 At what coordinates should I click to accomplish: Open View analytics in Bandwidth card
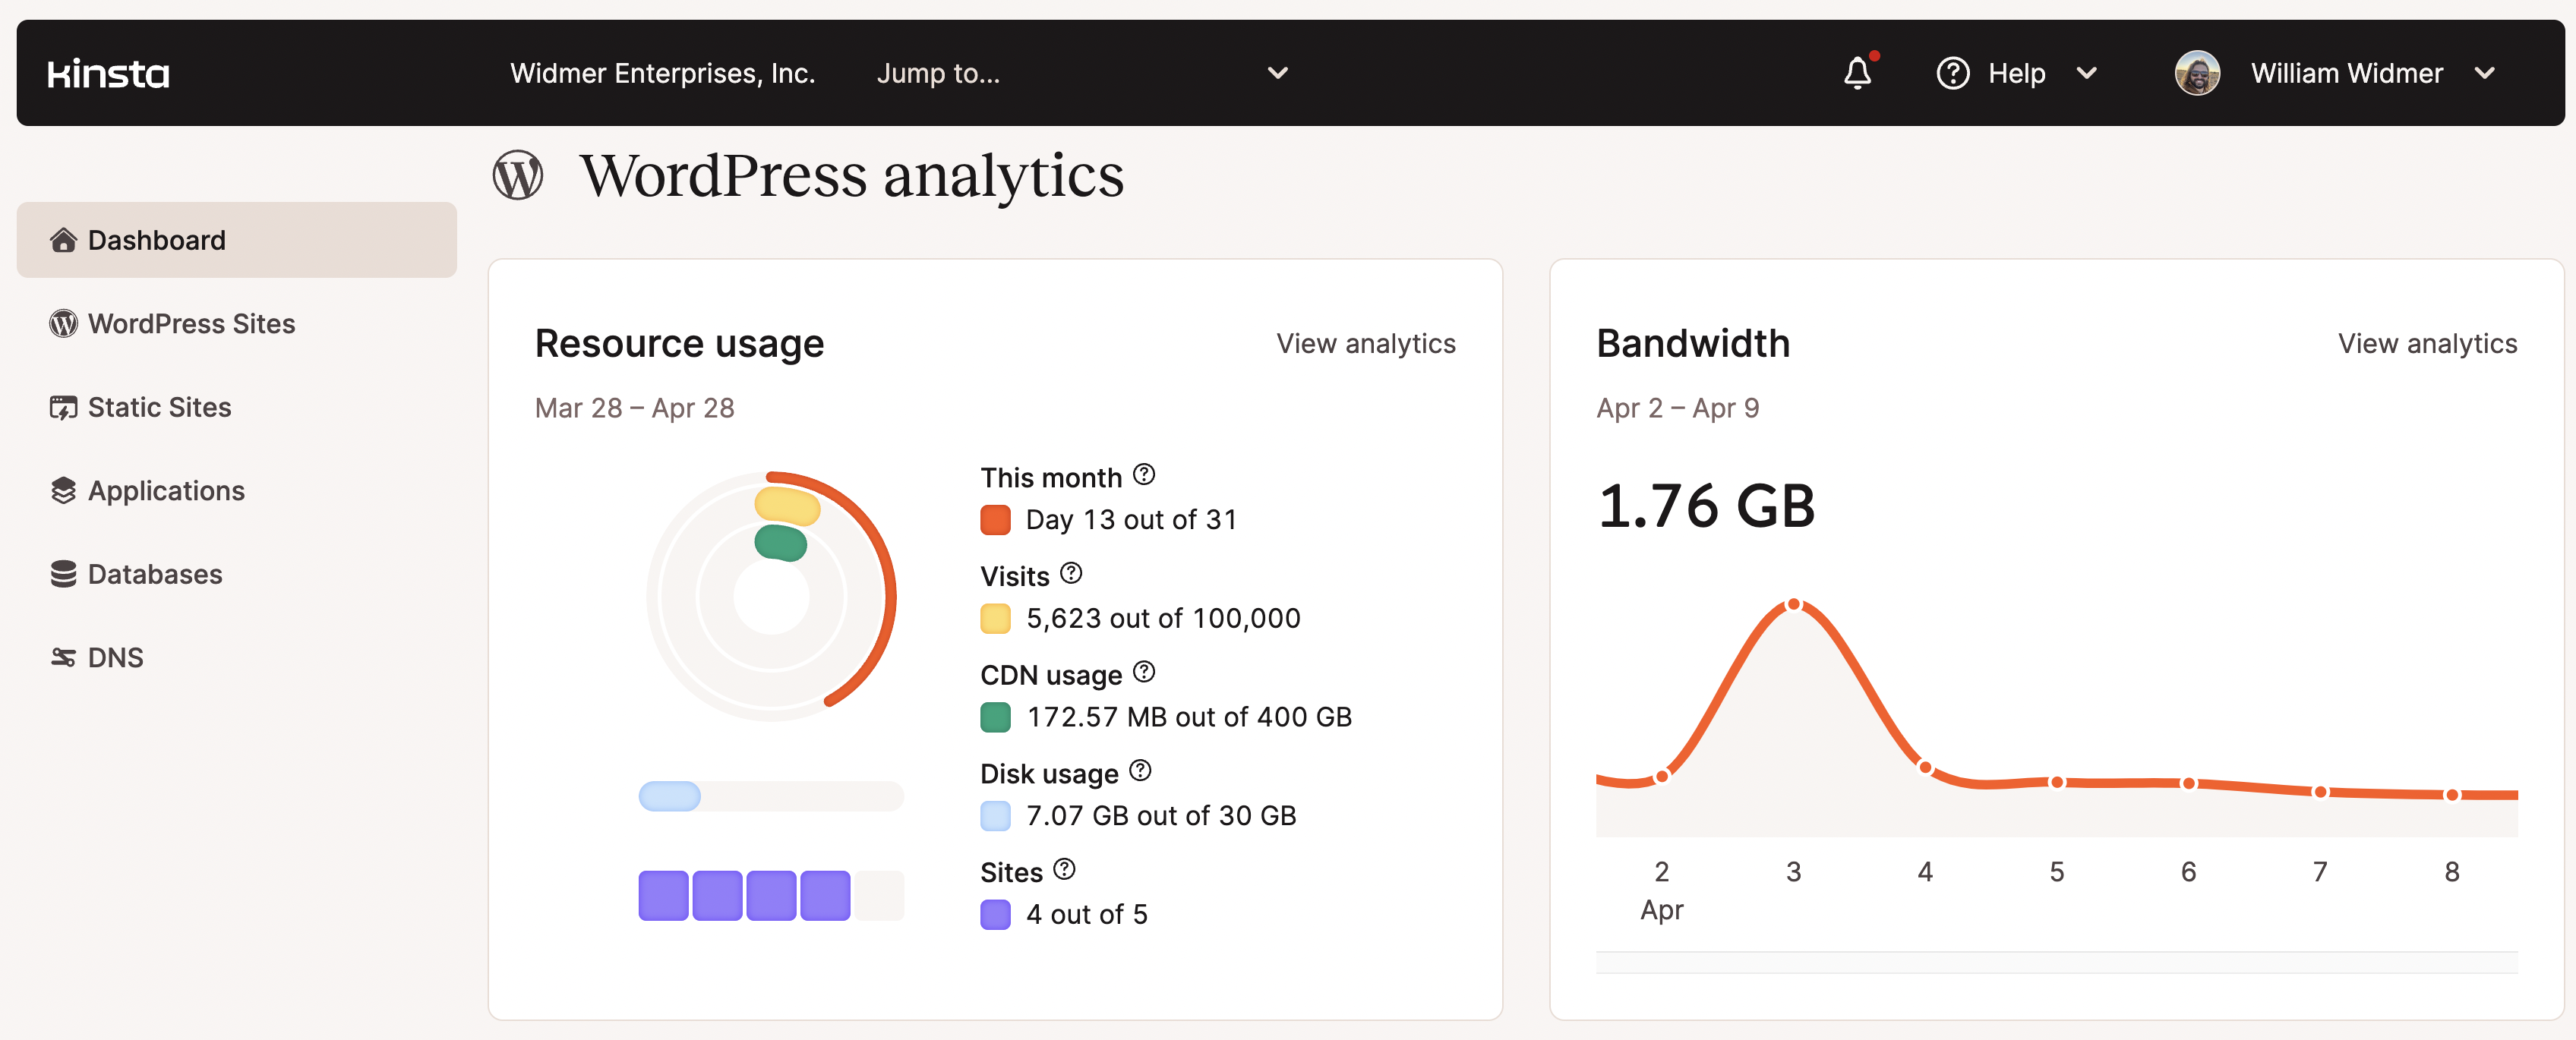(2427, 343)
